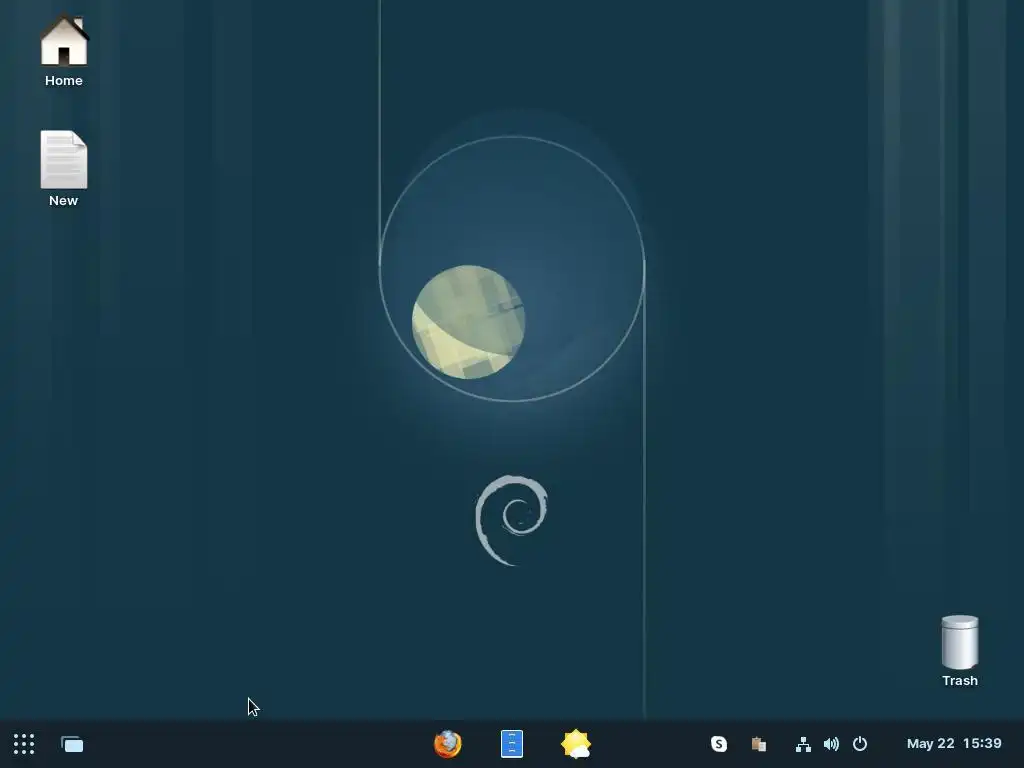The width and height of the screenshot is (1024, 768).
Task: Click the Skype tray icon
Action: pyautogui.click(x=718, y=744)
